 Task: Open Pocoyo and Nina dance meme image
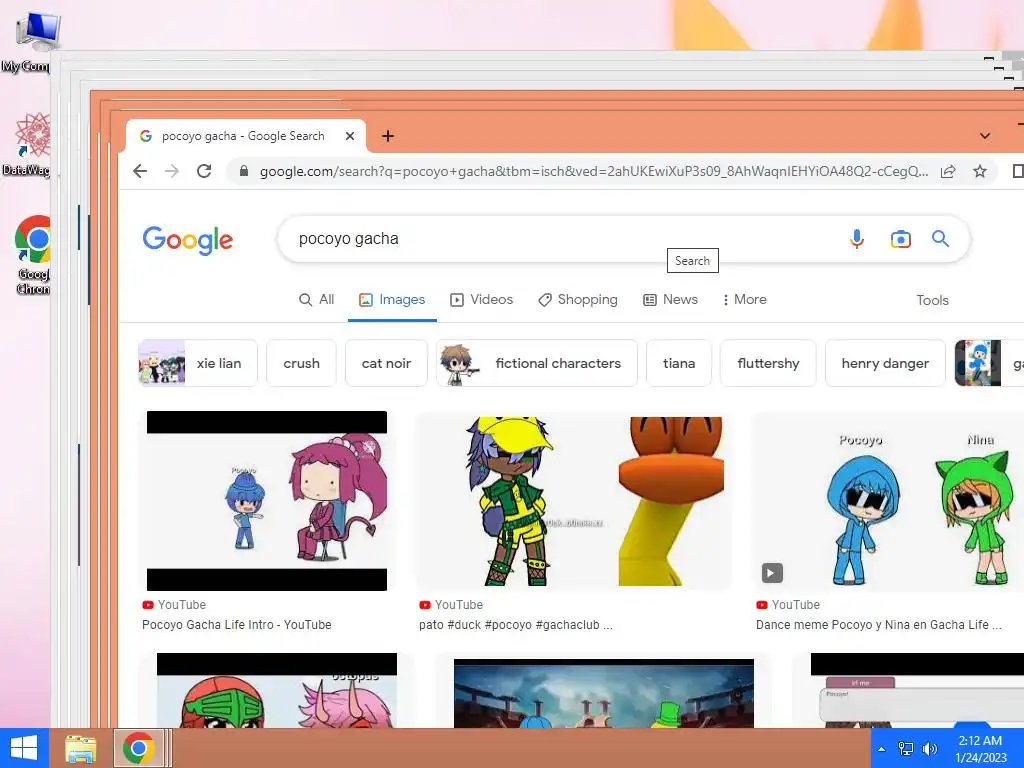[888, 501]
